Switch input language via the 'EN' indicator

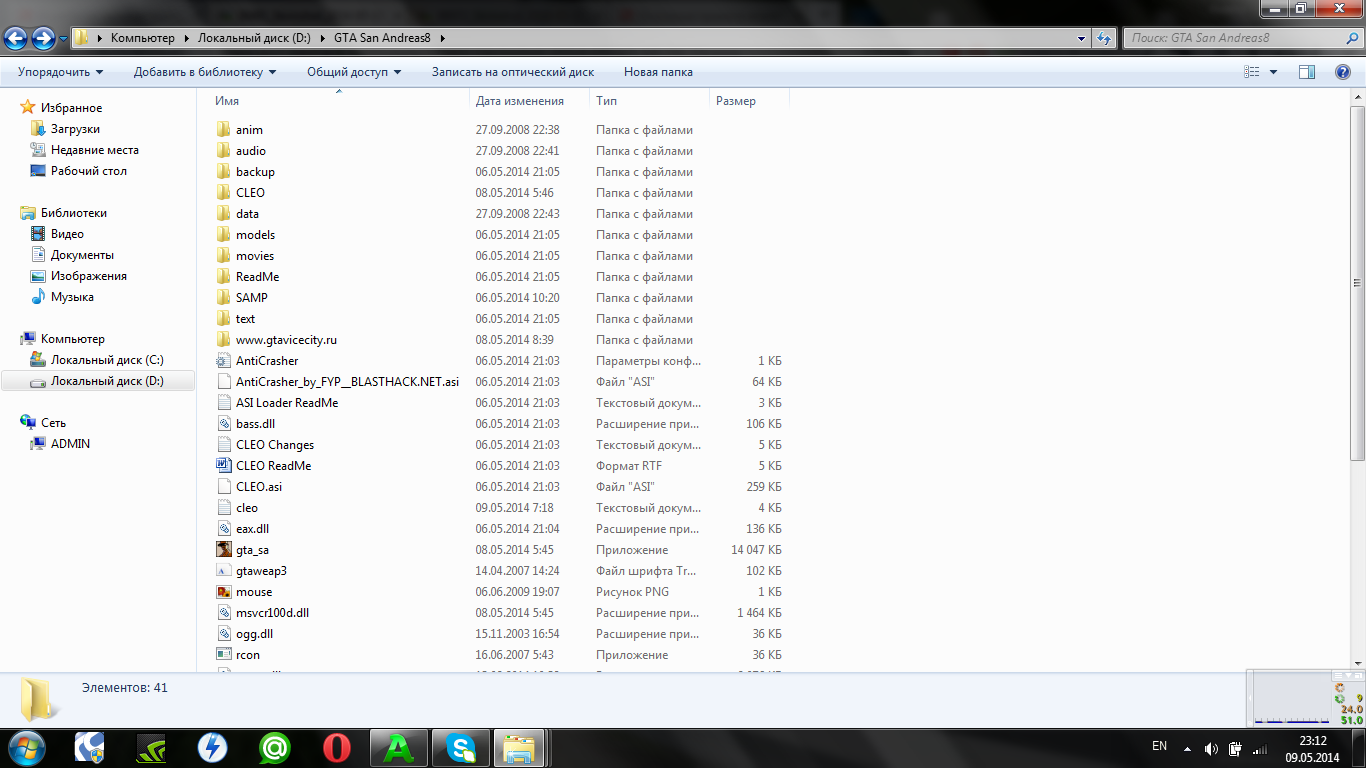[x=1160, y=746]
